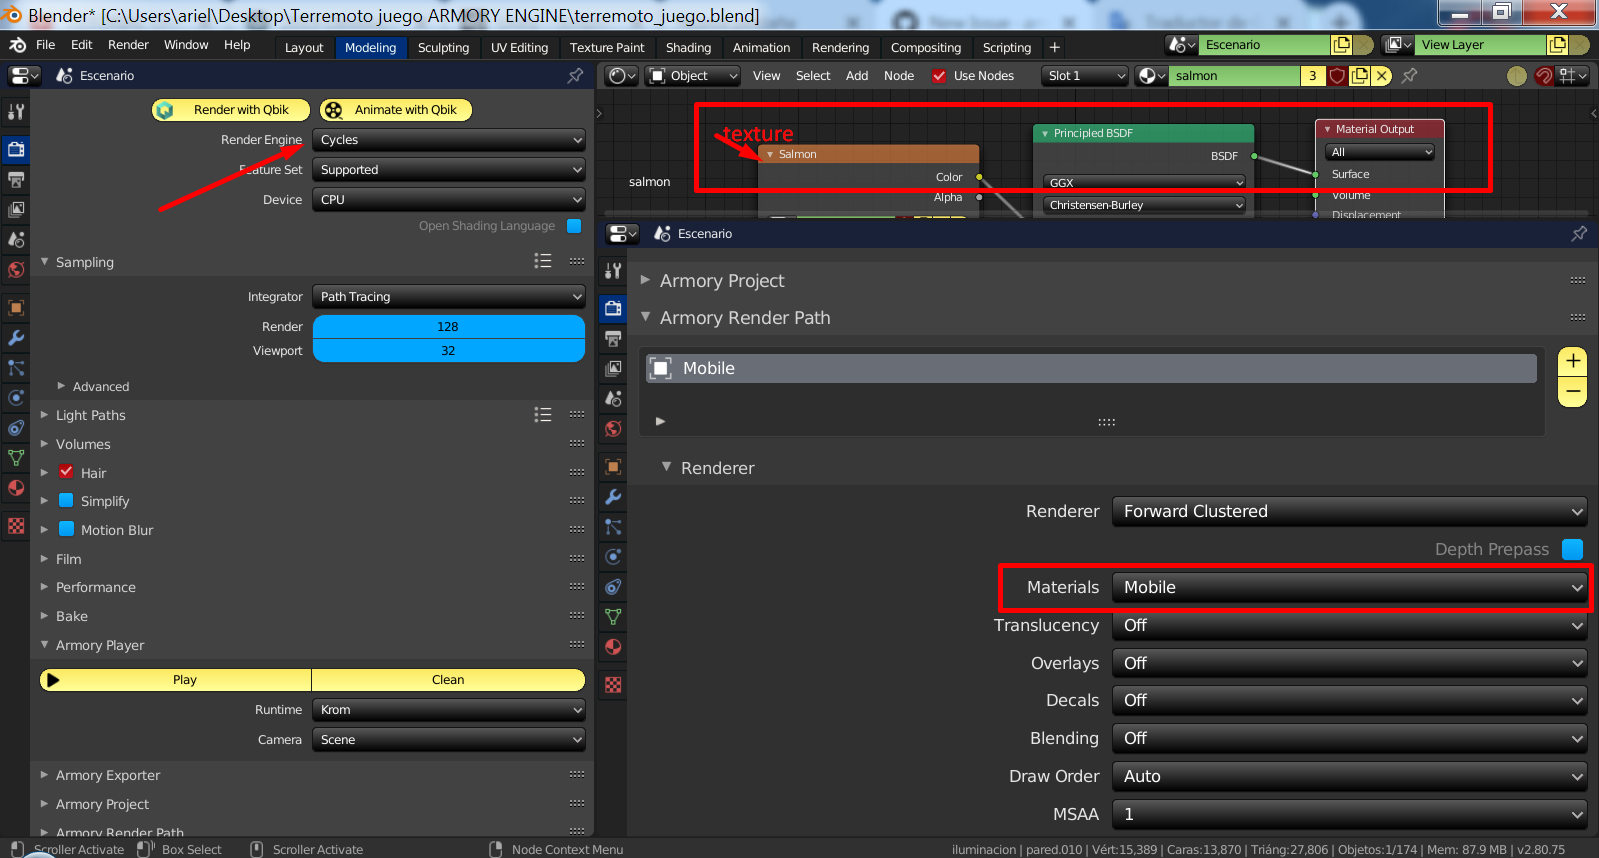Adjust the Render samples 128 field
The width and height of the screenshot is (1599, 858).
coord(449,327)
